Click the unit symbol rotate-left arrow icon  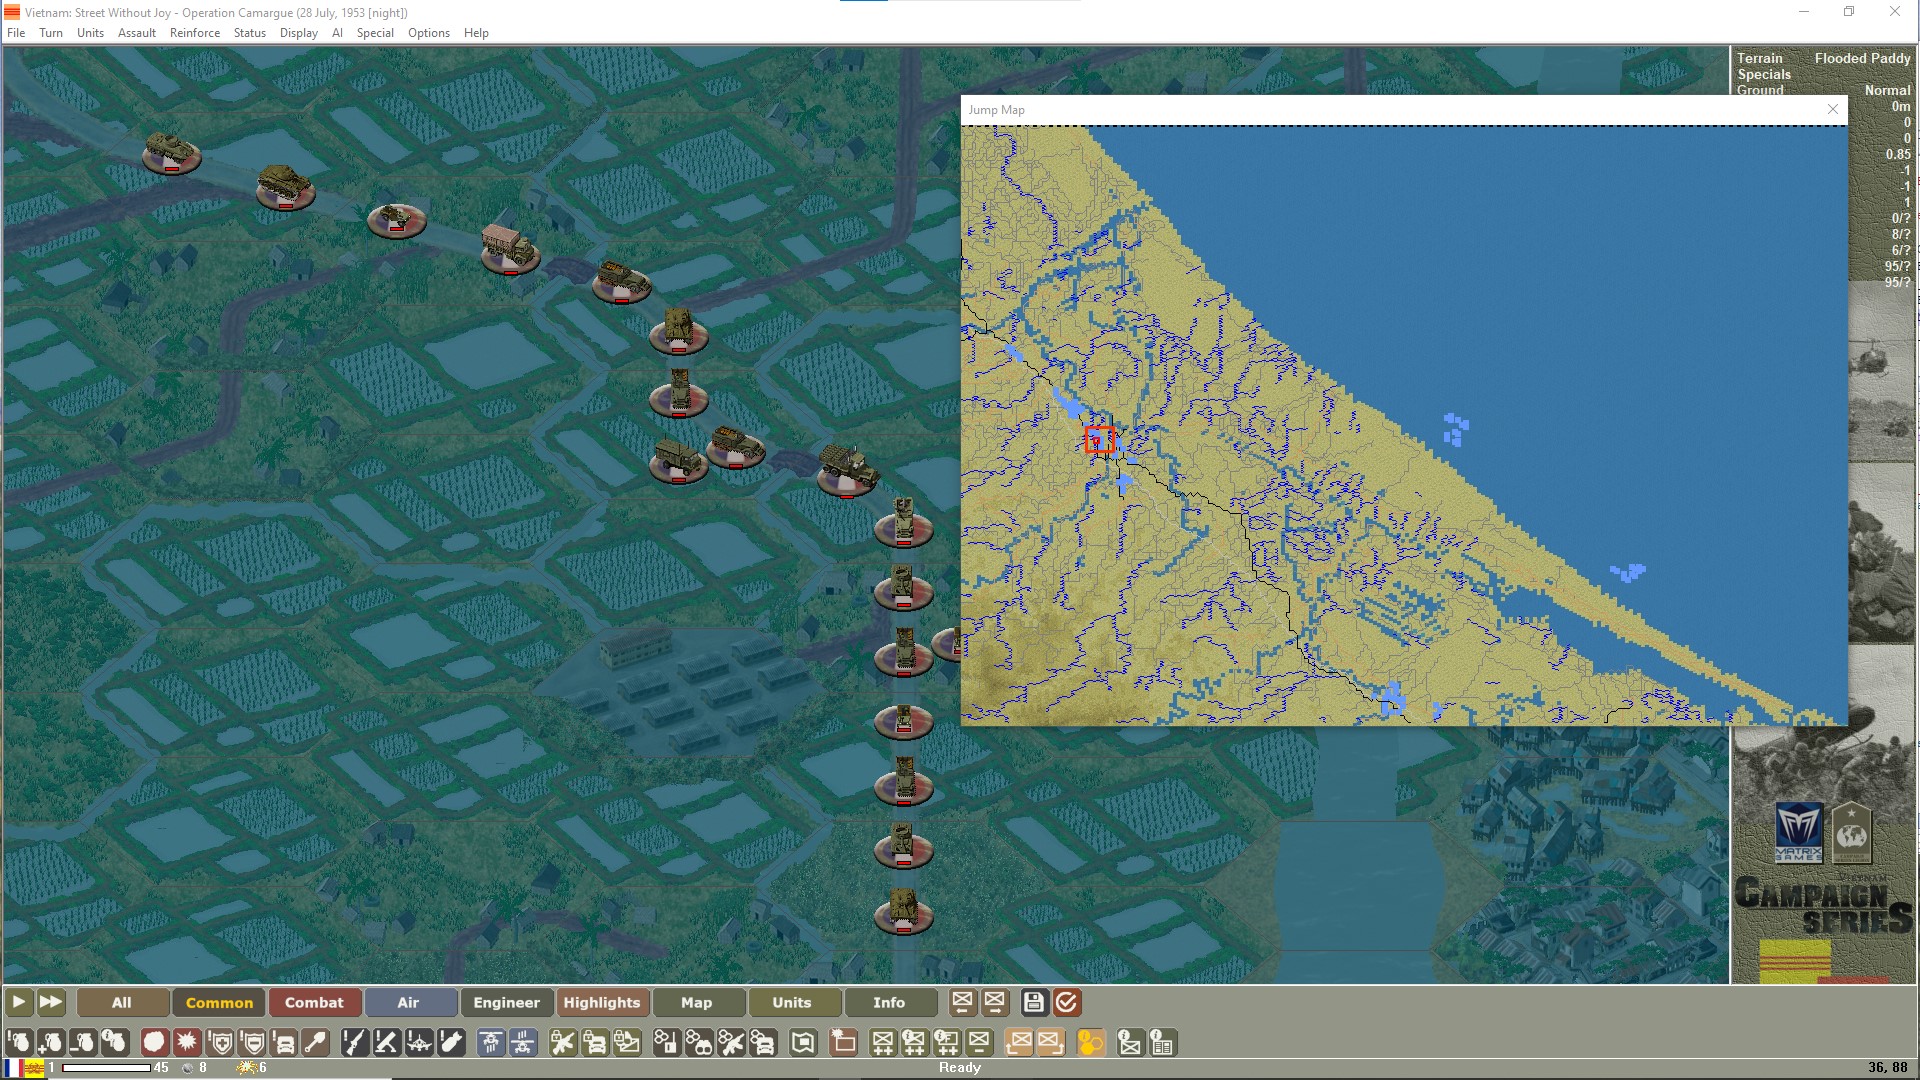pyautogui.click(x=1019, y=1043)
